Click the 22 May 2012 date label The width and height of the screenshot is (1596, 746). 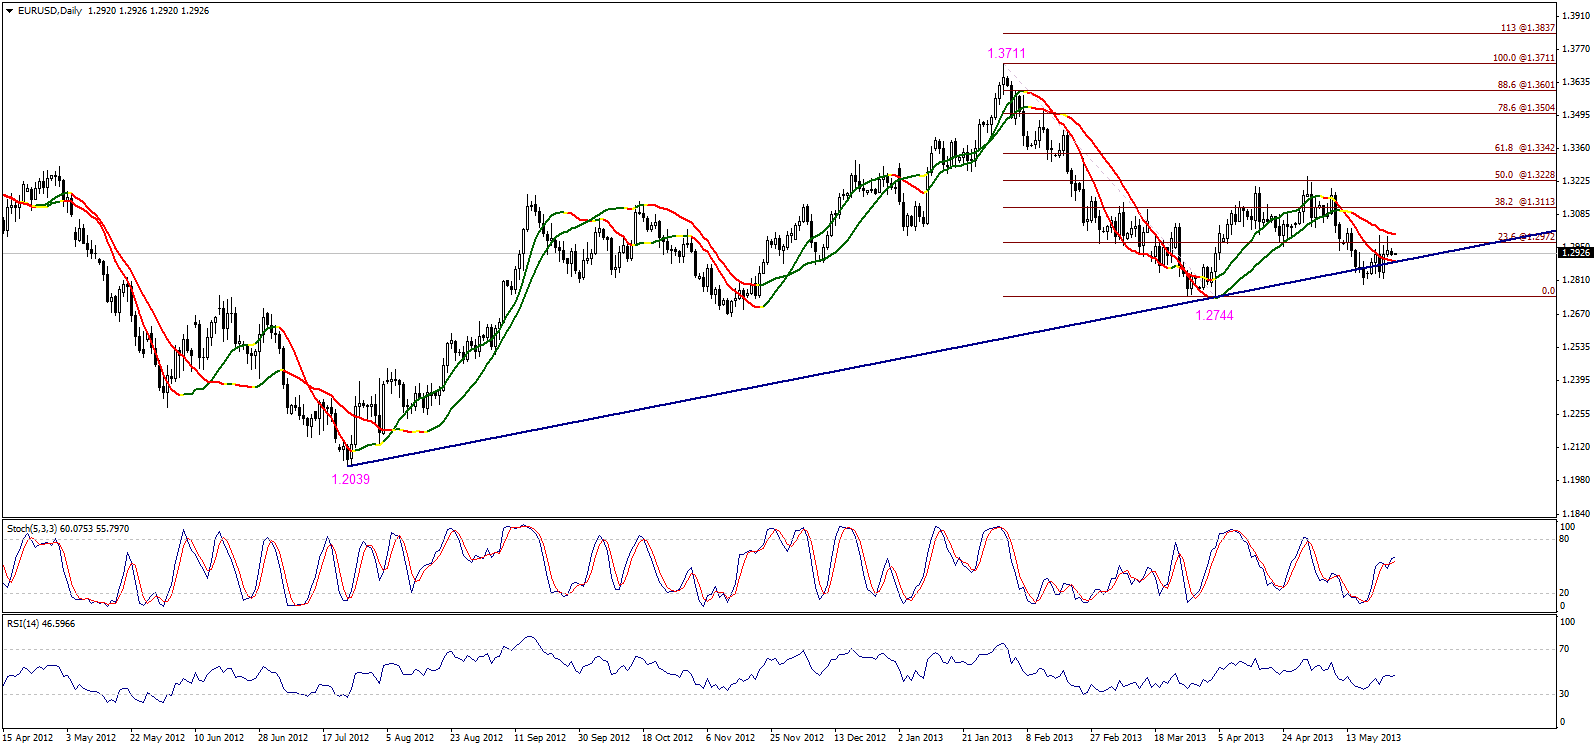click(158, 738)
